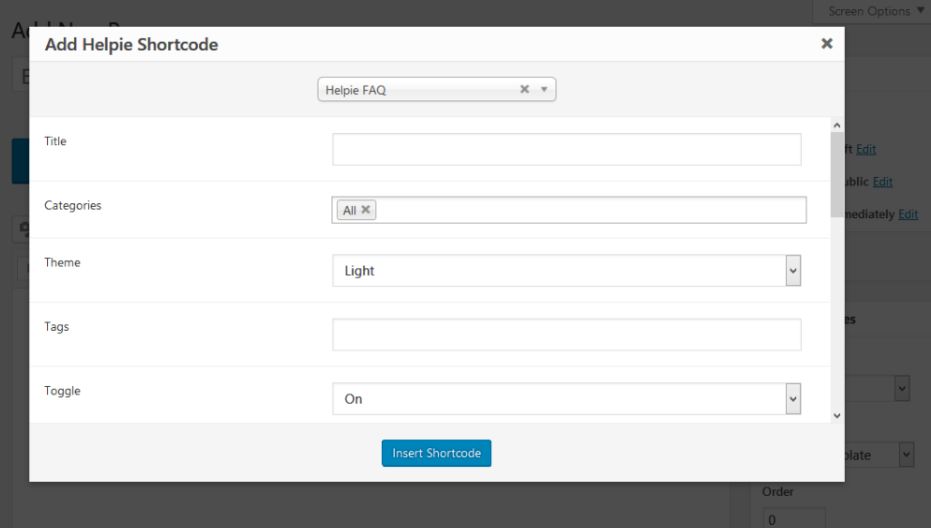Click the Order field in background page
931x528 pixels.
click(x=794, y=518)
